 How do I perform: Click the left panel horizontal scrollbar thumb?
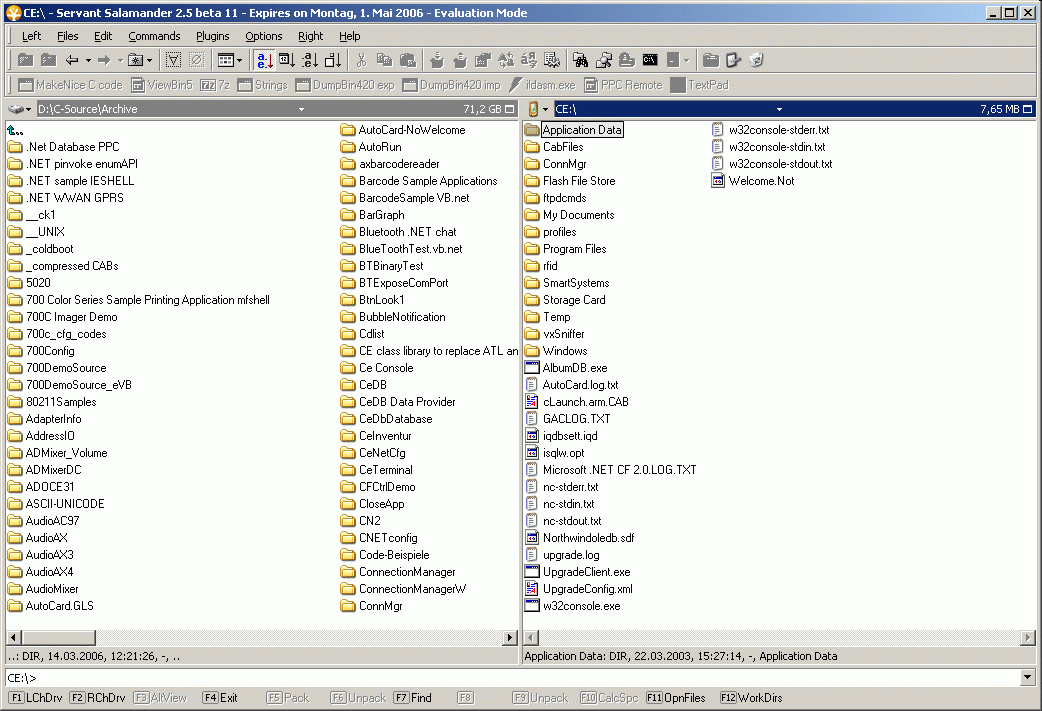[58, 638]
